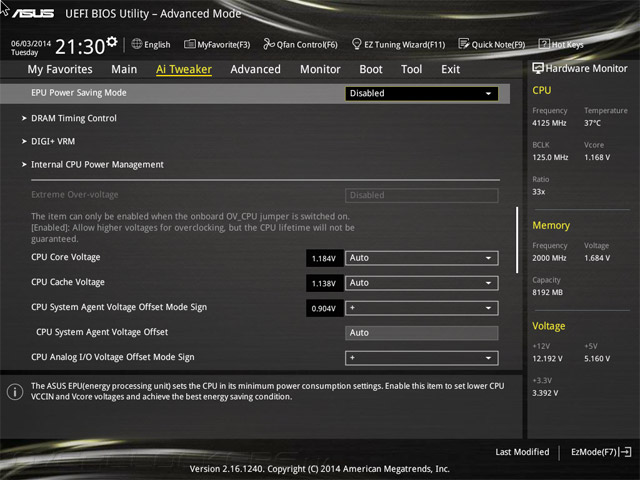Image resolution: width=640 pixels, height=480 pixels.
Task: Click CPU temperature 37°C value
Action: pos(592,123)
